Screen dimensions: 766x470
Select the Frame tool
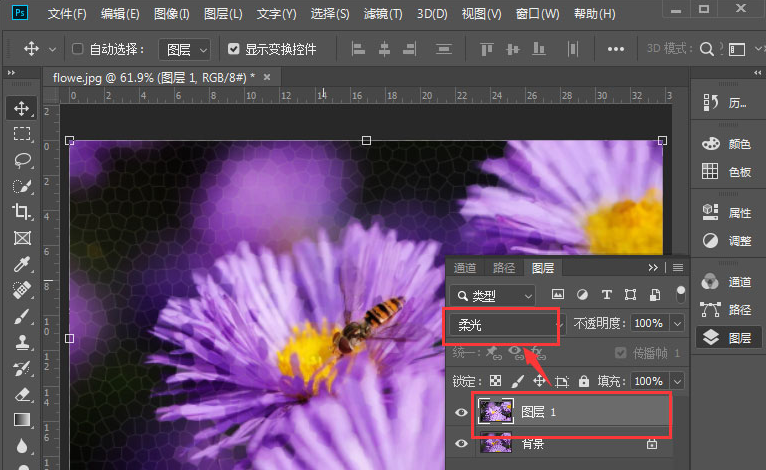point(21,238)
